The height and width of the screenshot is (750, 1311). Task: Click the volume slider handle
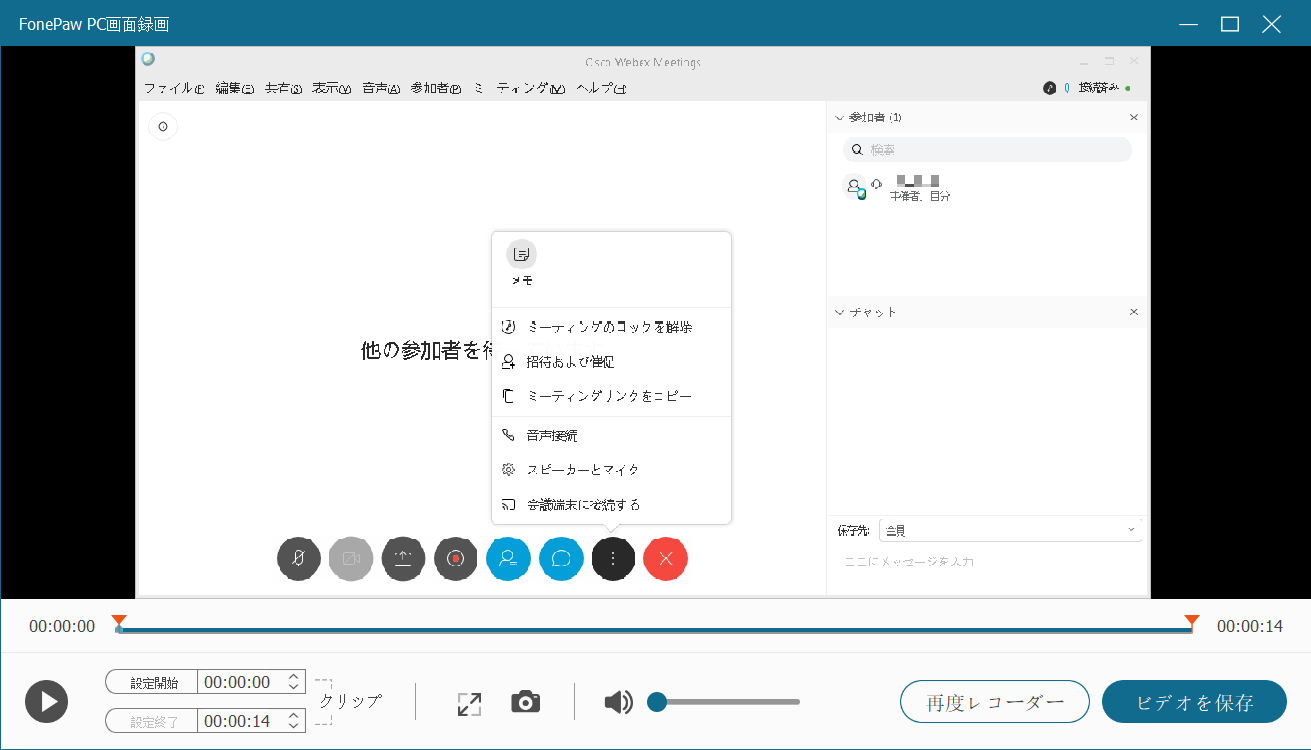[x=657, y=702]
